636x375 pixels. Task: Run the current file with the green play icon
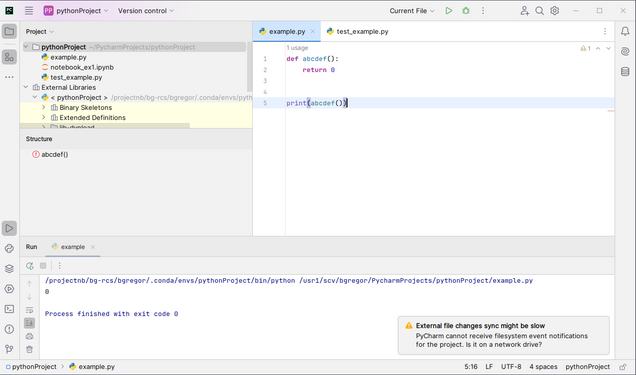pyautogui.click(x=449, y=11)
